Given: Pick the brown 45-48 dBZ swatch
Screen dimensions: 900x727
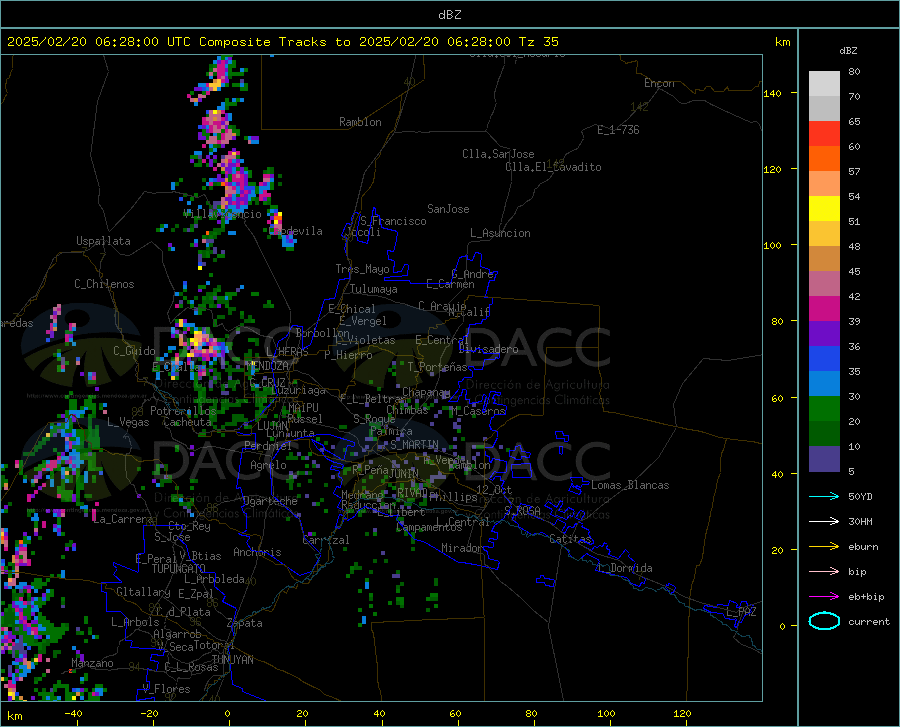Looking at the screenshot, I should tap(824, 259).
